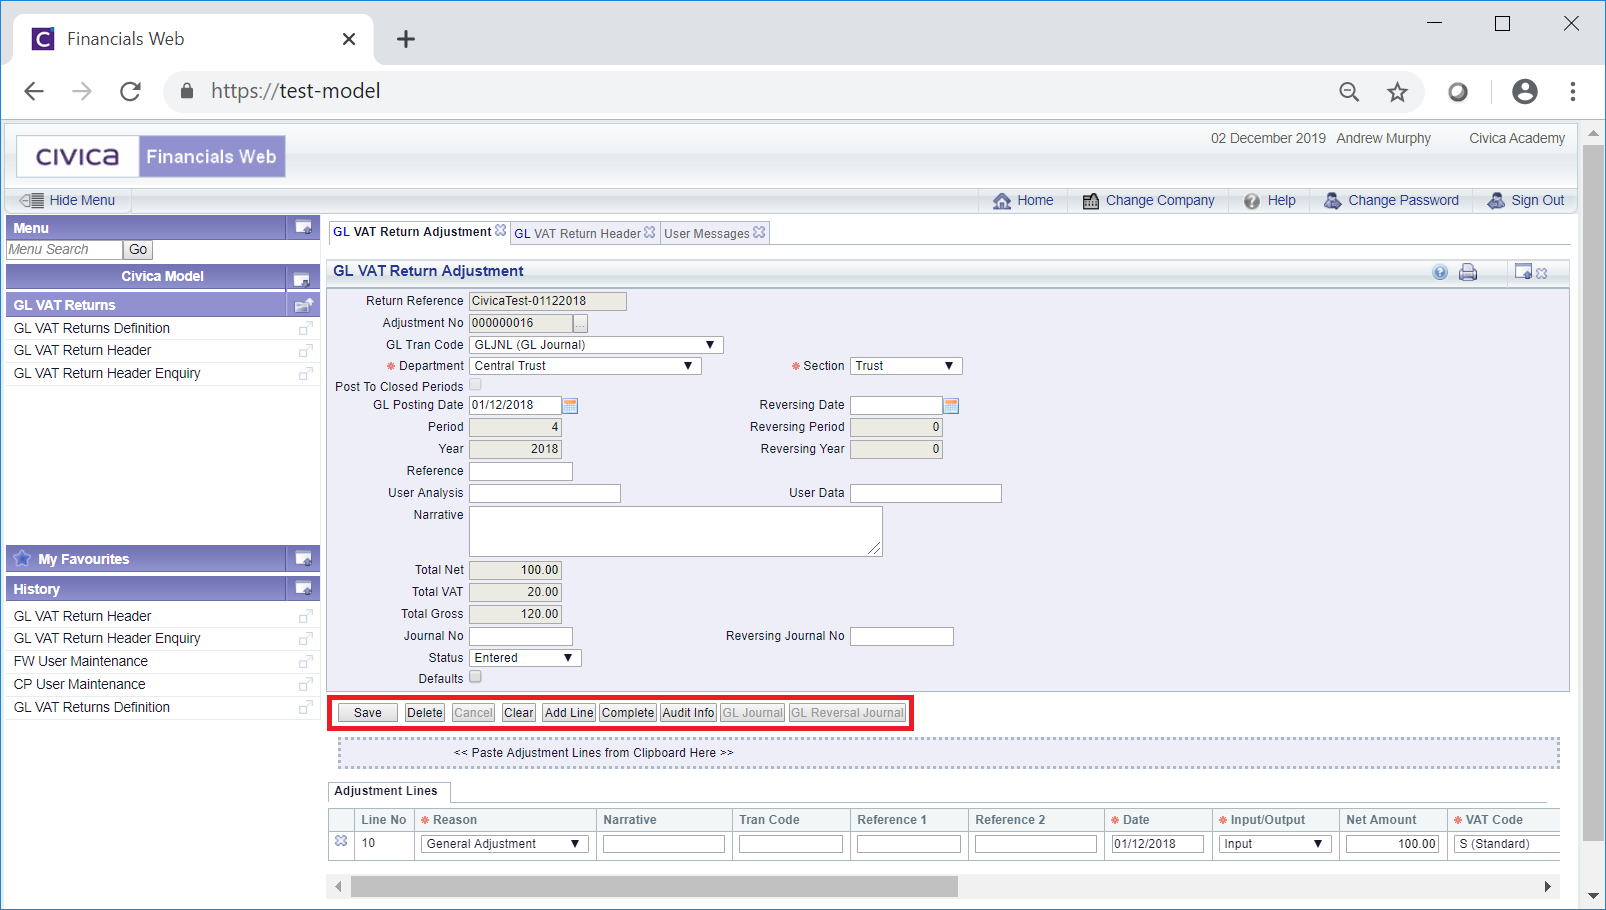Switch to User Messages tab
The image size is (1606, 910).
[707, 234]
